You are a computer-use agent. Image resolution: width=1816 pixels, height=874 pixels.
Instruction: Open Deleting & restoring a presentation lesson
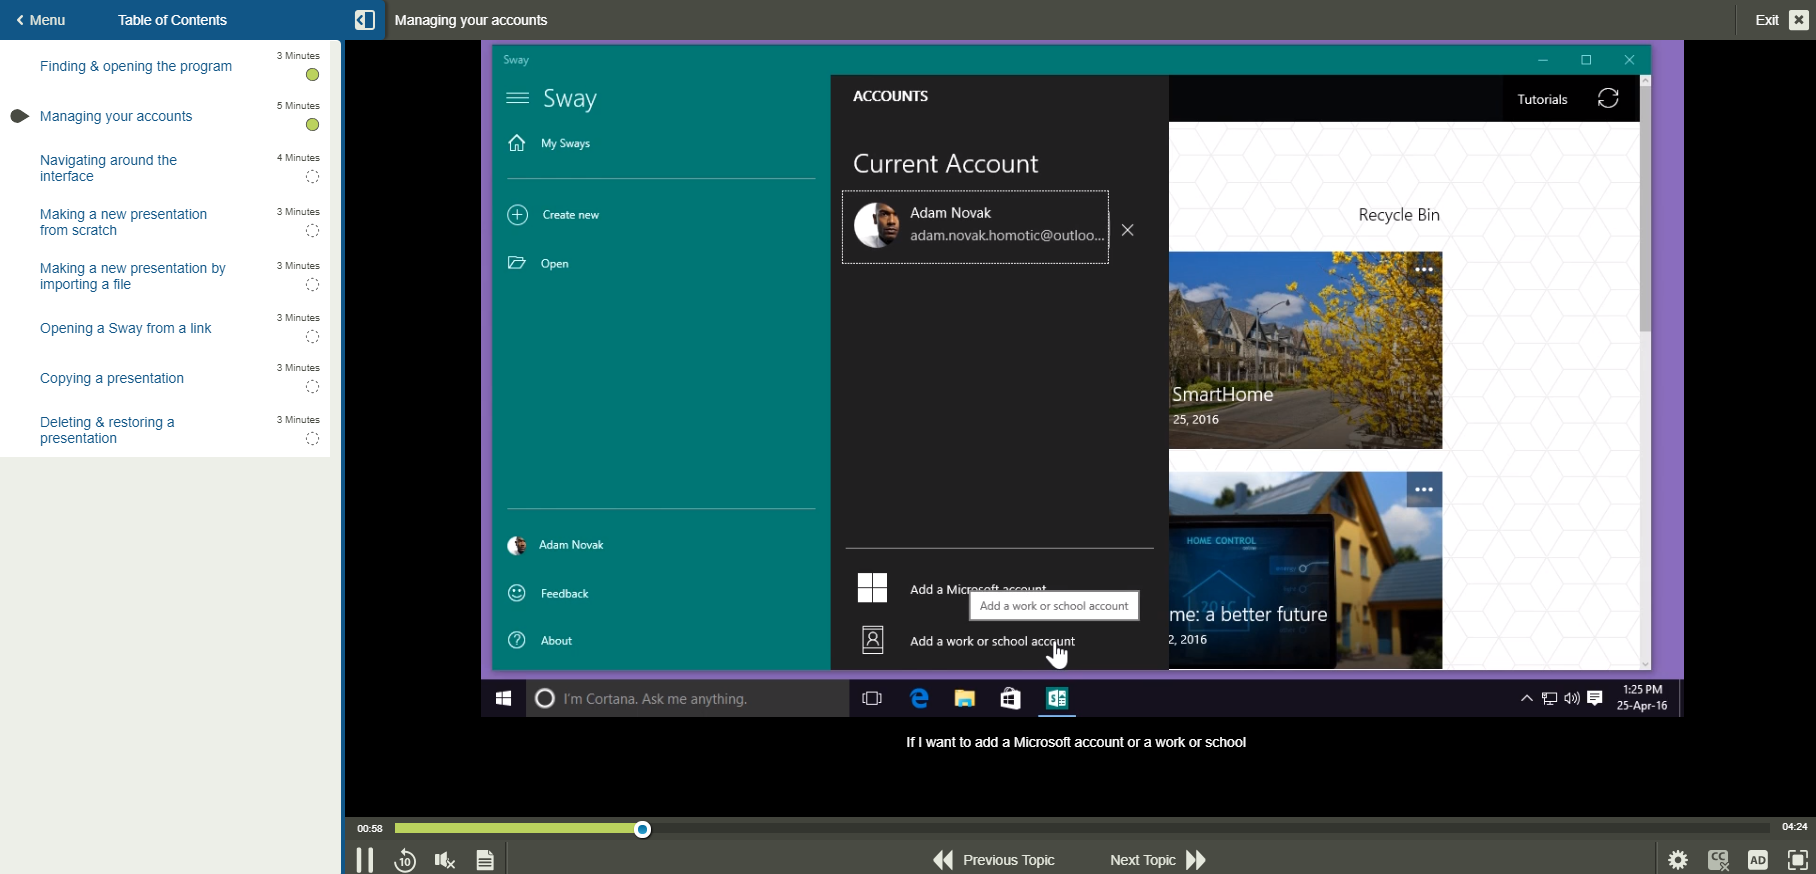(x=107, y=430)
